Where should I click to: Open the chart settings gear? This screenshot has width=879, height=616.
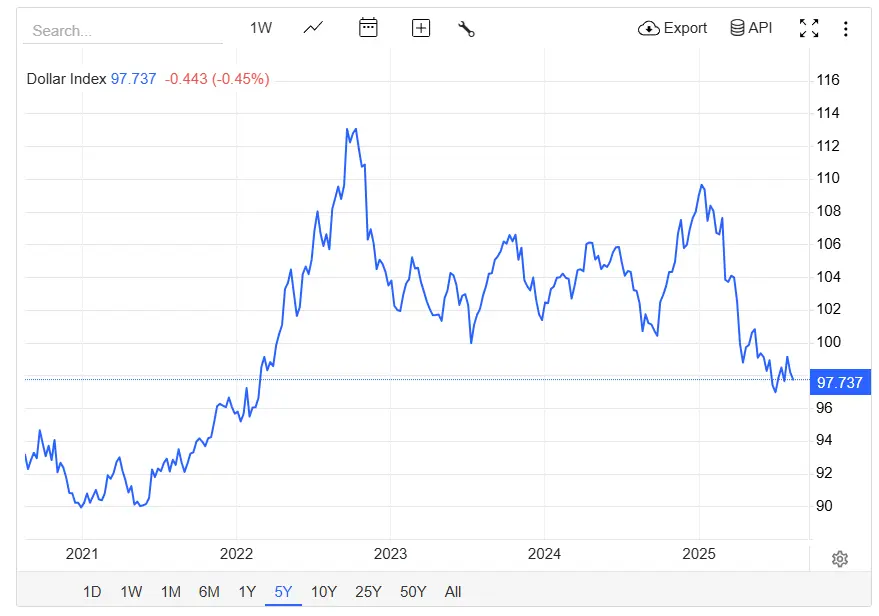pos(839,559)
